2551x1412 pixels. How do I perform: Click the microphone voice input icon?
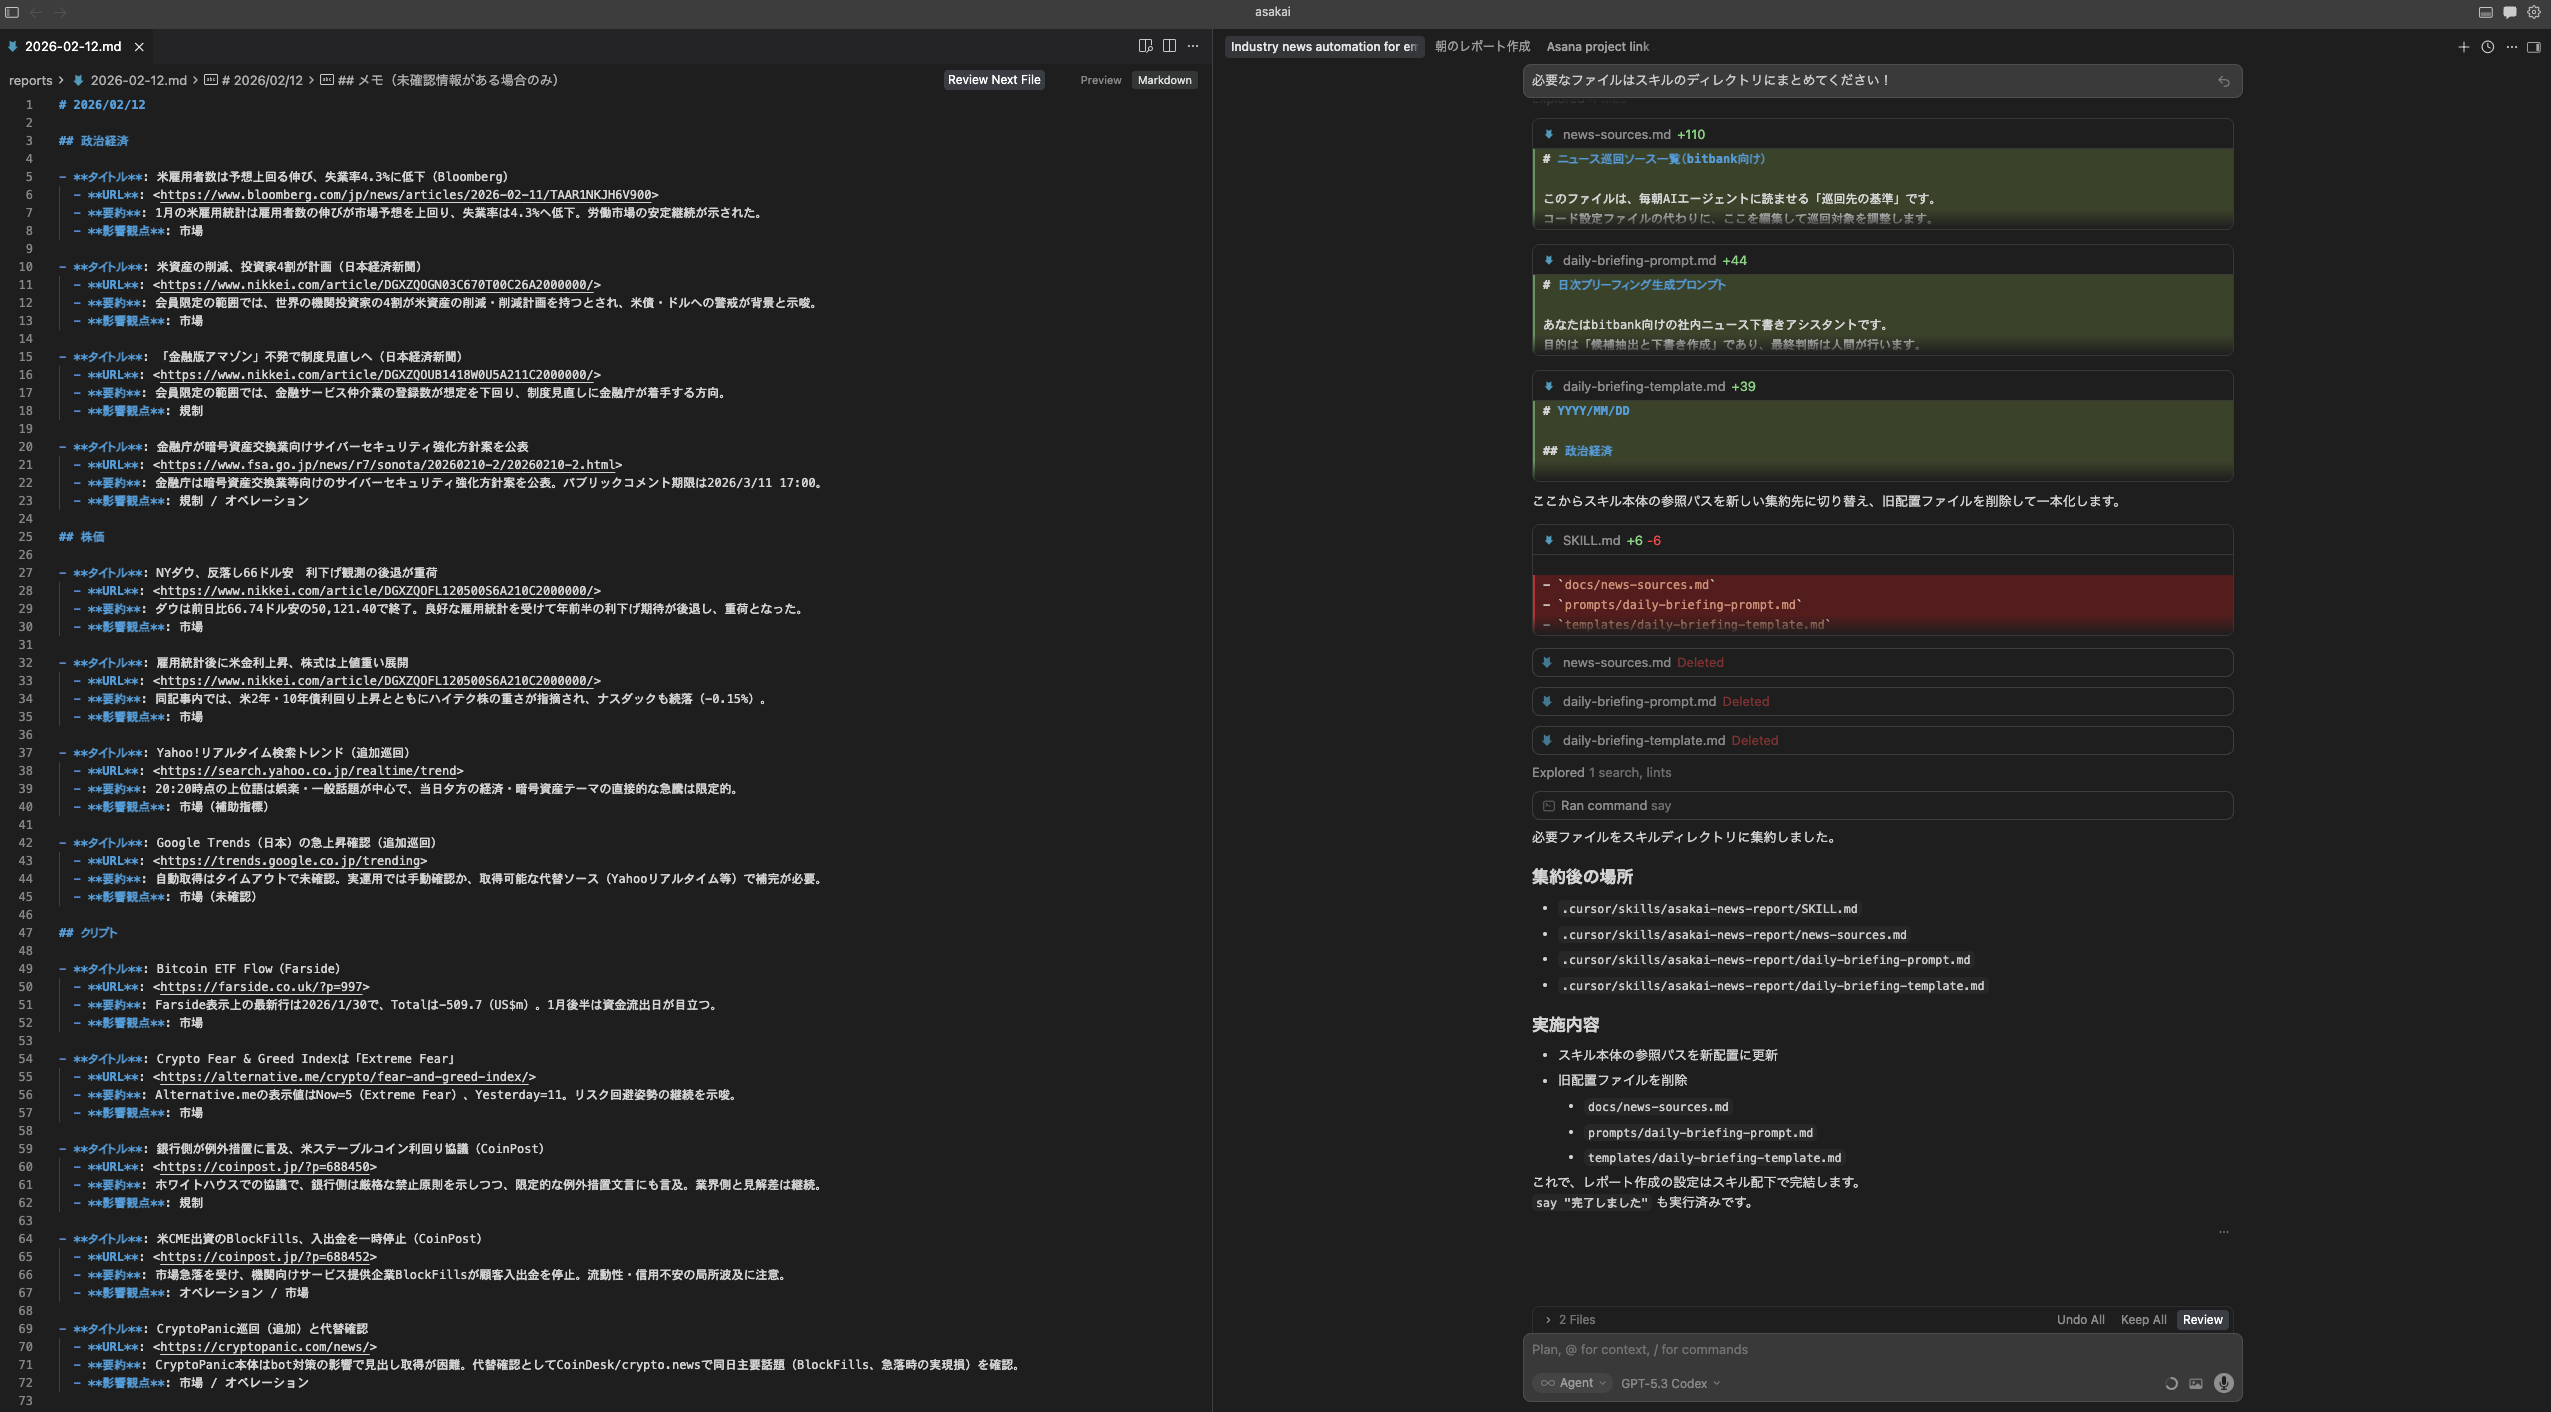[x=2223, y=1383]
